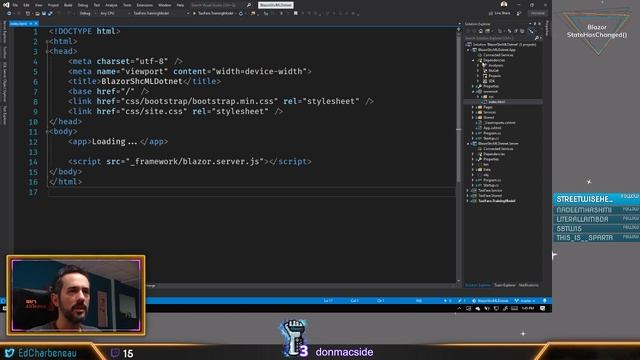
Task: Click the webcam video thumbnail
Action: click(76, 296)
